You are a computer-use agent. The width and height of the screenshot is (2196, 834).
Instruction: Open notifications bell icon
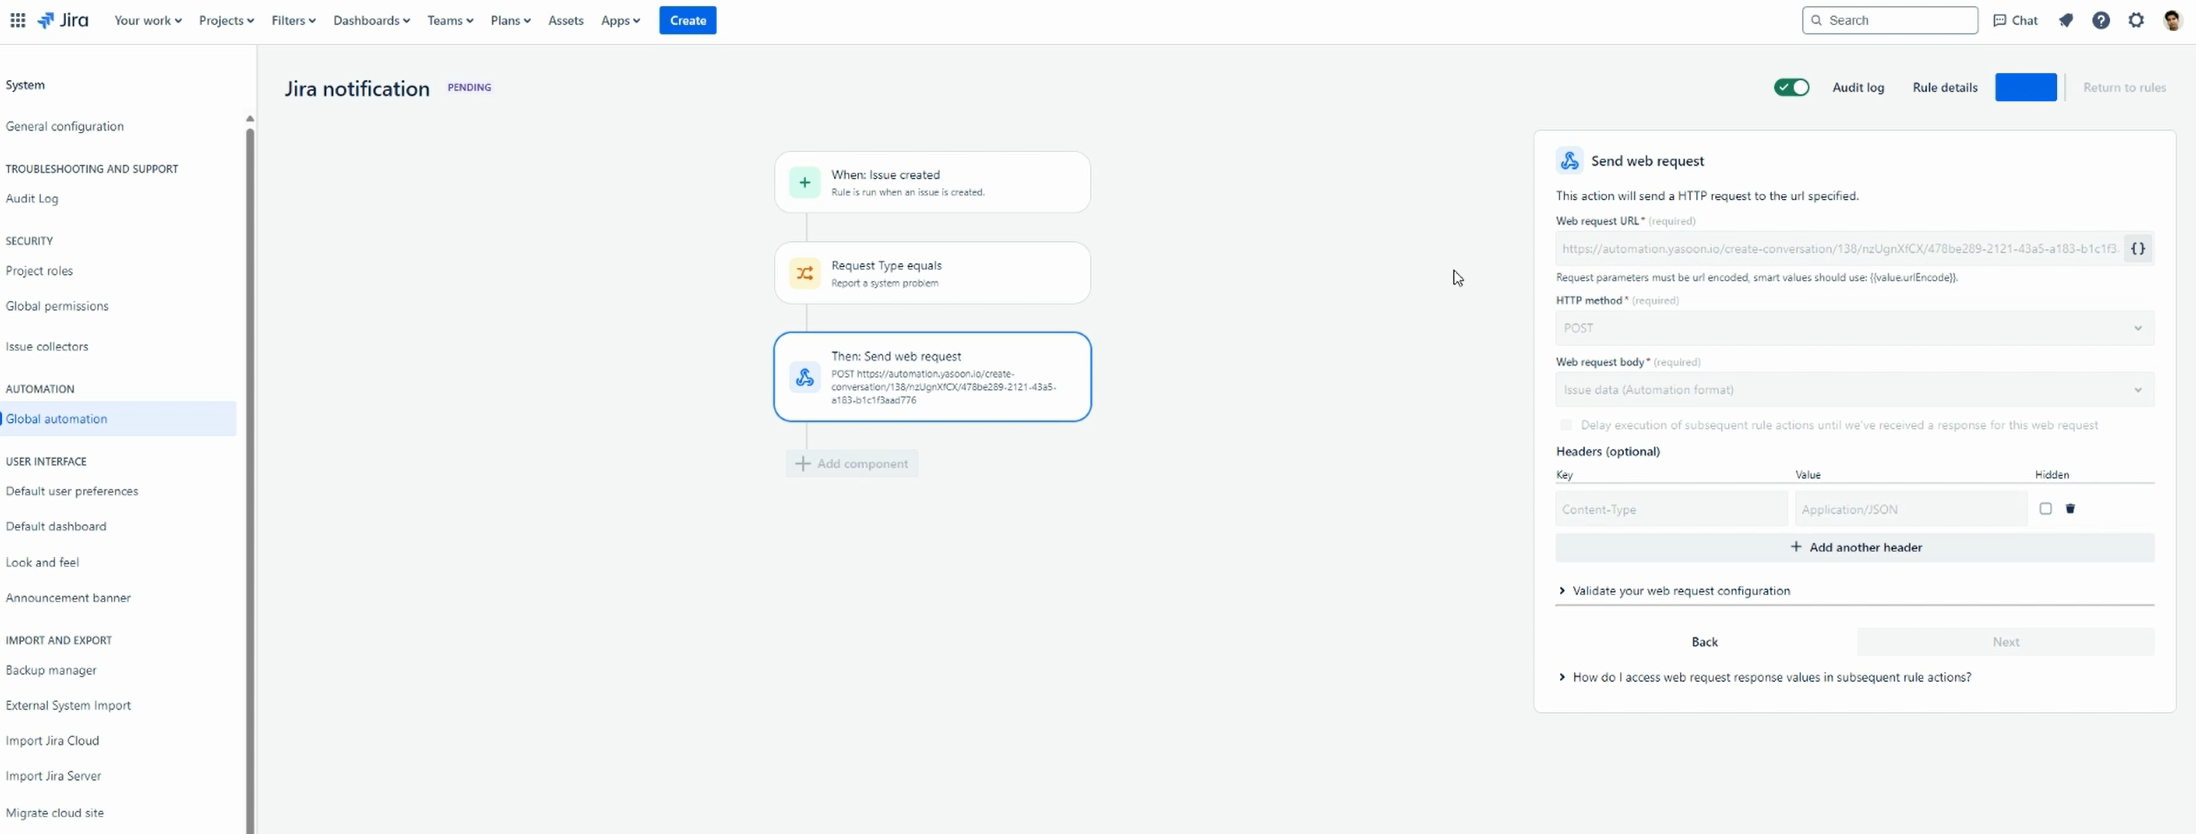tap(2066, 20)
